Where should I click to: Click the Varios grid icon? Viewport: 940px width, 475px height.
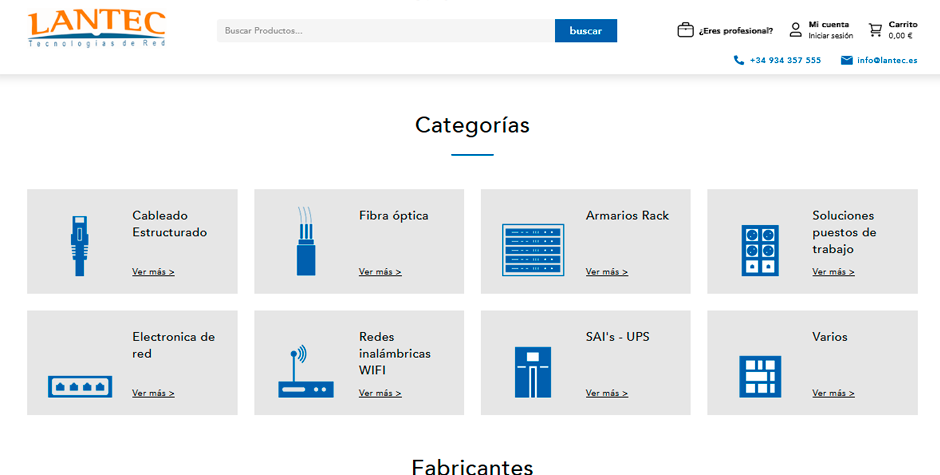760,377
